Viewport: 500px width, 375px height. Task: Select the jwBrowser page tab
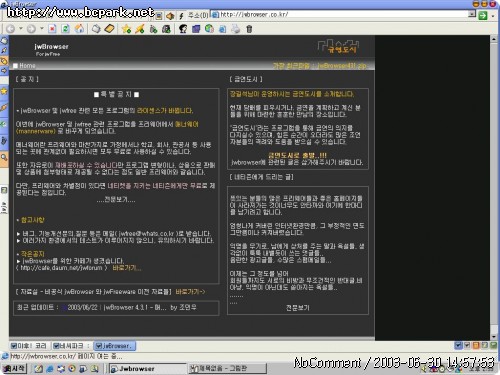[x=114, y=346]
